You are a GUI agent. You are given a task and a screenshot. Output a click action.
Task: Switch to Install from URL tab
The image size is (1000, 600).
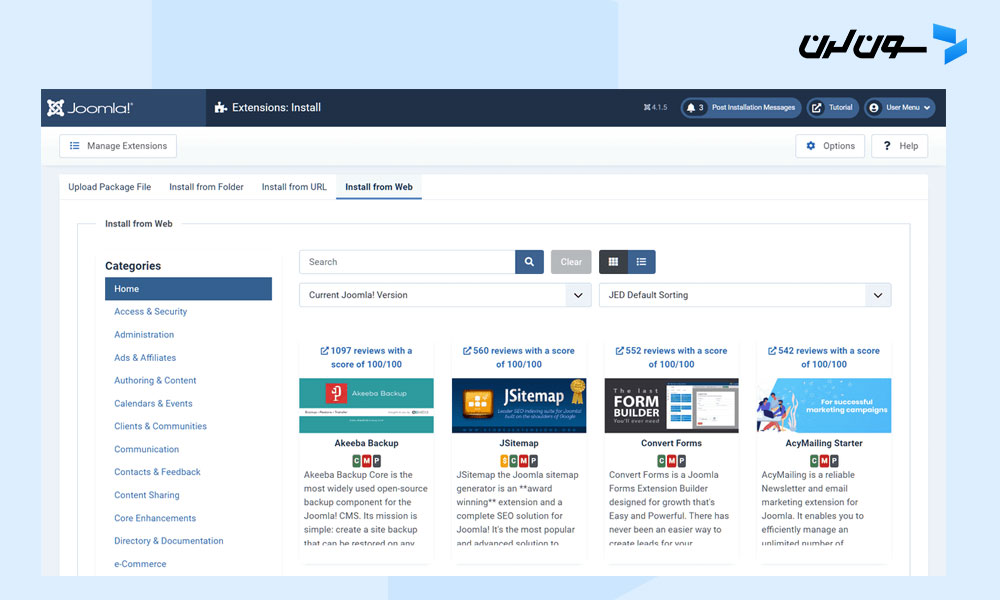pyautogui.click(x=294, y=187)
